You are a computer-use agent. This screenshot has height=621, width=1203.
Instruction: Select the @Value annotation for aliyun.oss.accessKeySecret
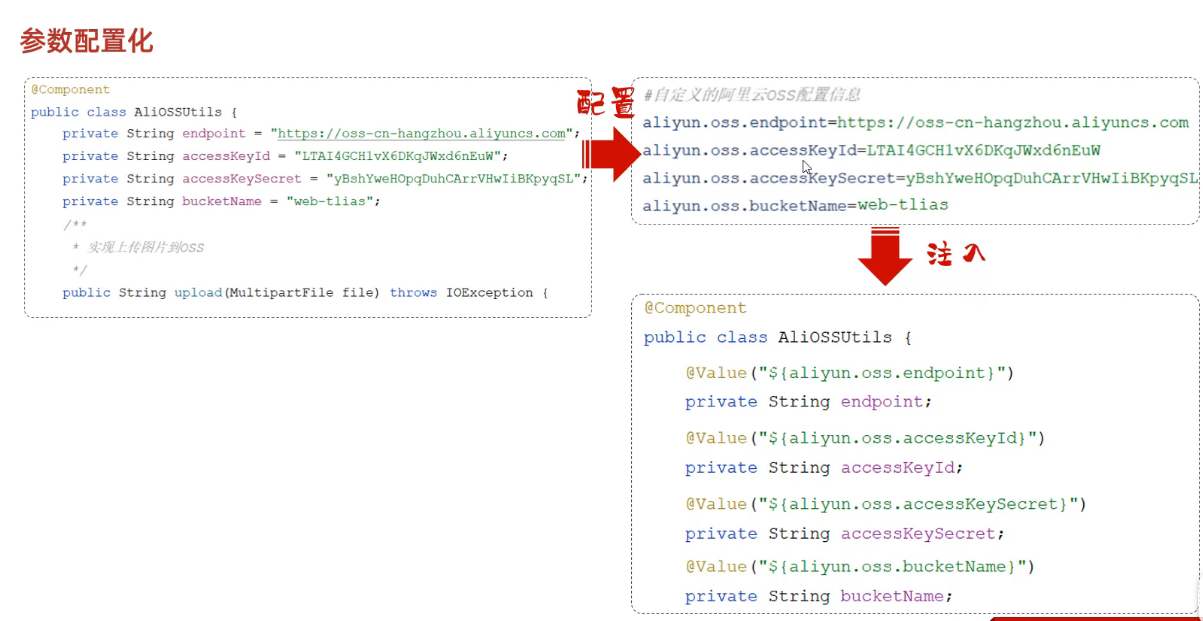885,504
